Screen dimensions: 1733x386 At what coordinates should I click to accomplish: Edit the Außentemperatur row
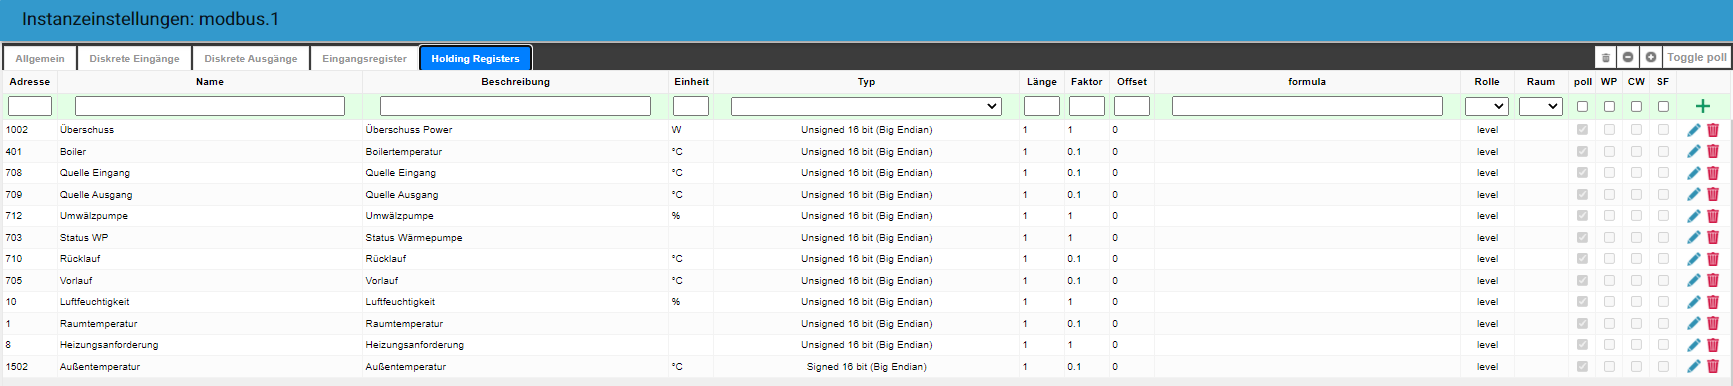(1693, 366)
